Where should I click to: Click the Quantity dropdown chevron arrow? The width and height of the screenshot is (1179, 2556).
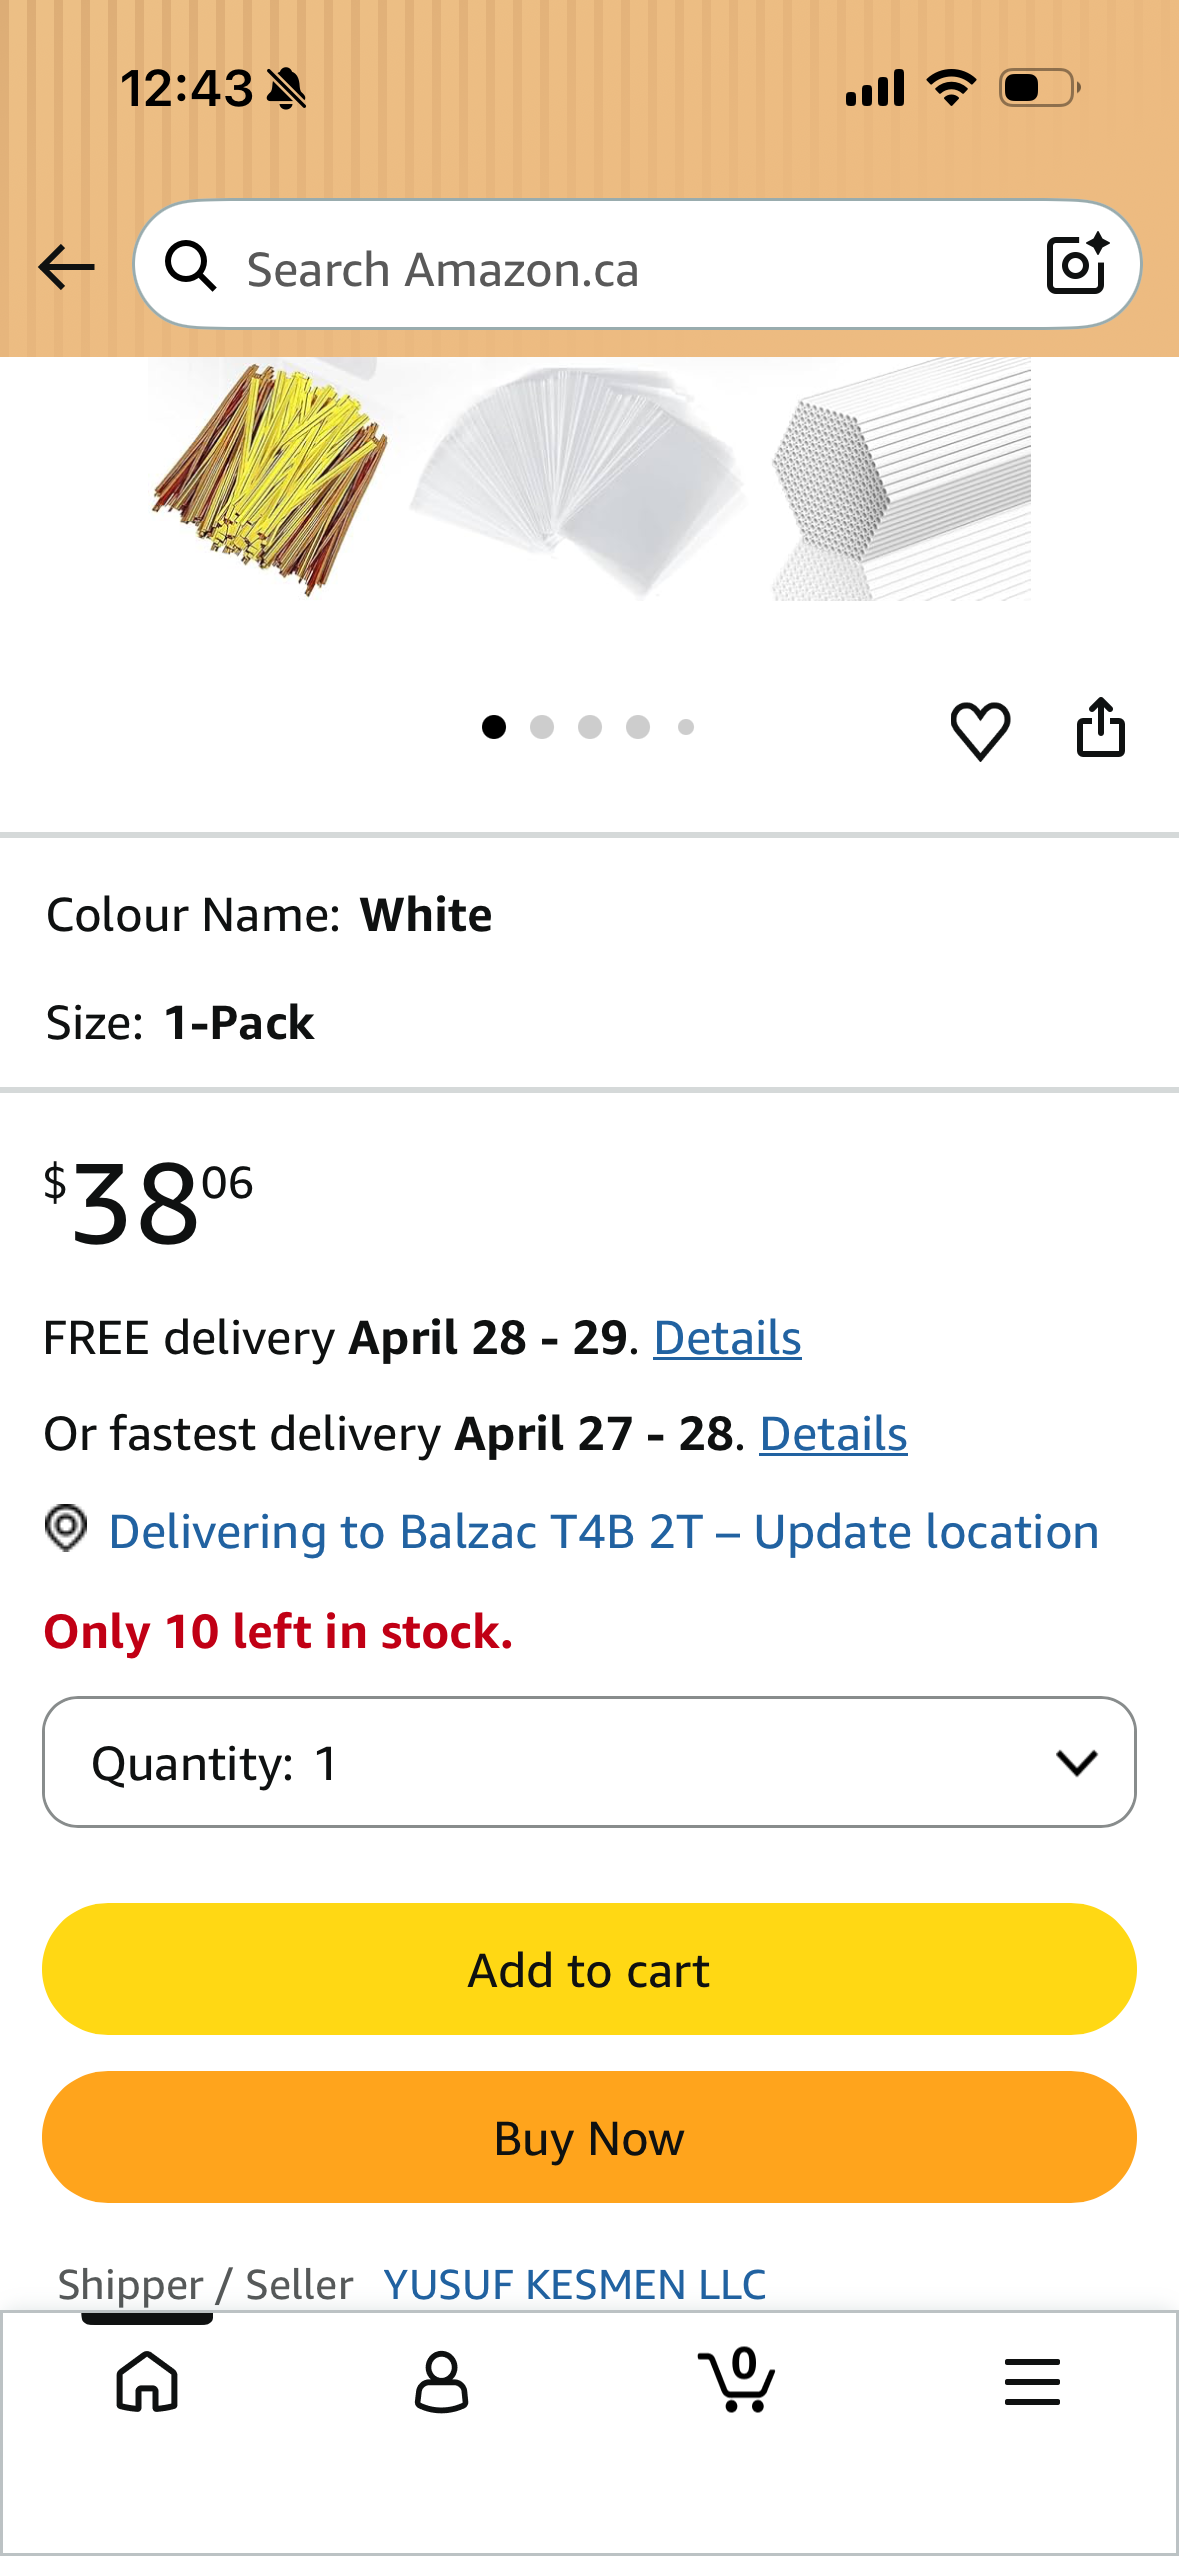tap(1077, 1763)
